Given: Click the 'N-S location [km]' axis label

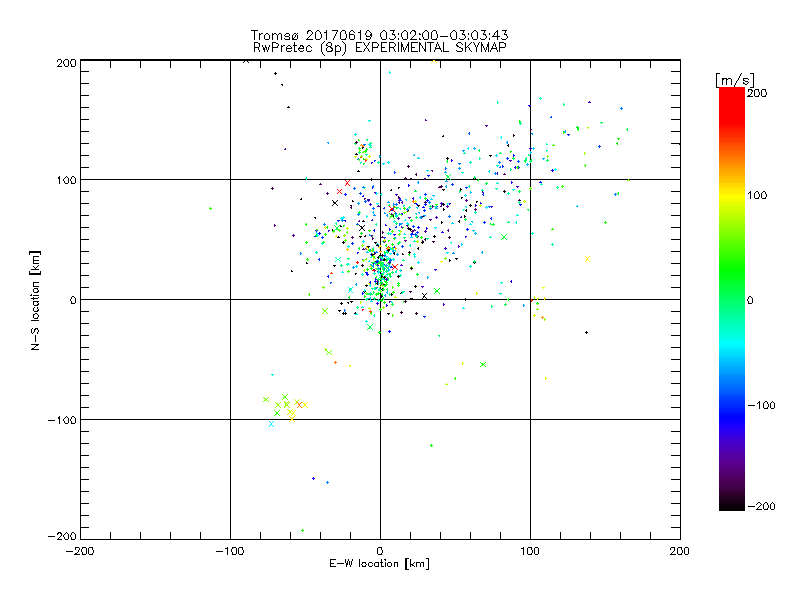Looking at the screenshot, I should pyautogui.click(x=35, y=301).
